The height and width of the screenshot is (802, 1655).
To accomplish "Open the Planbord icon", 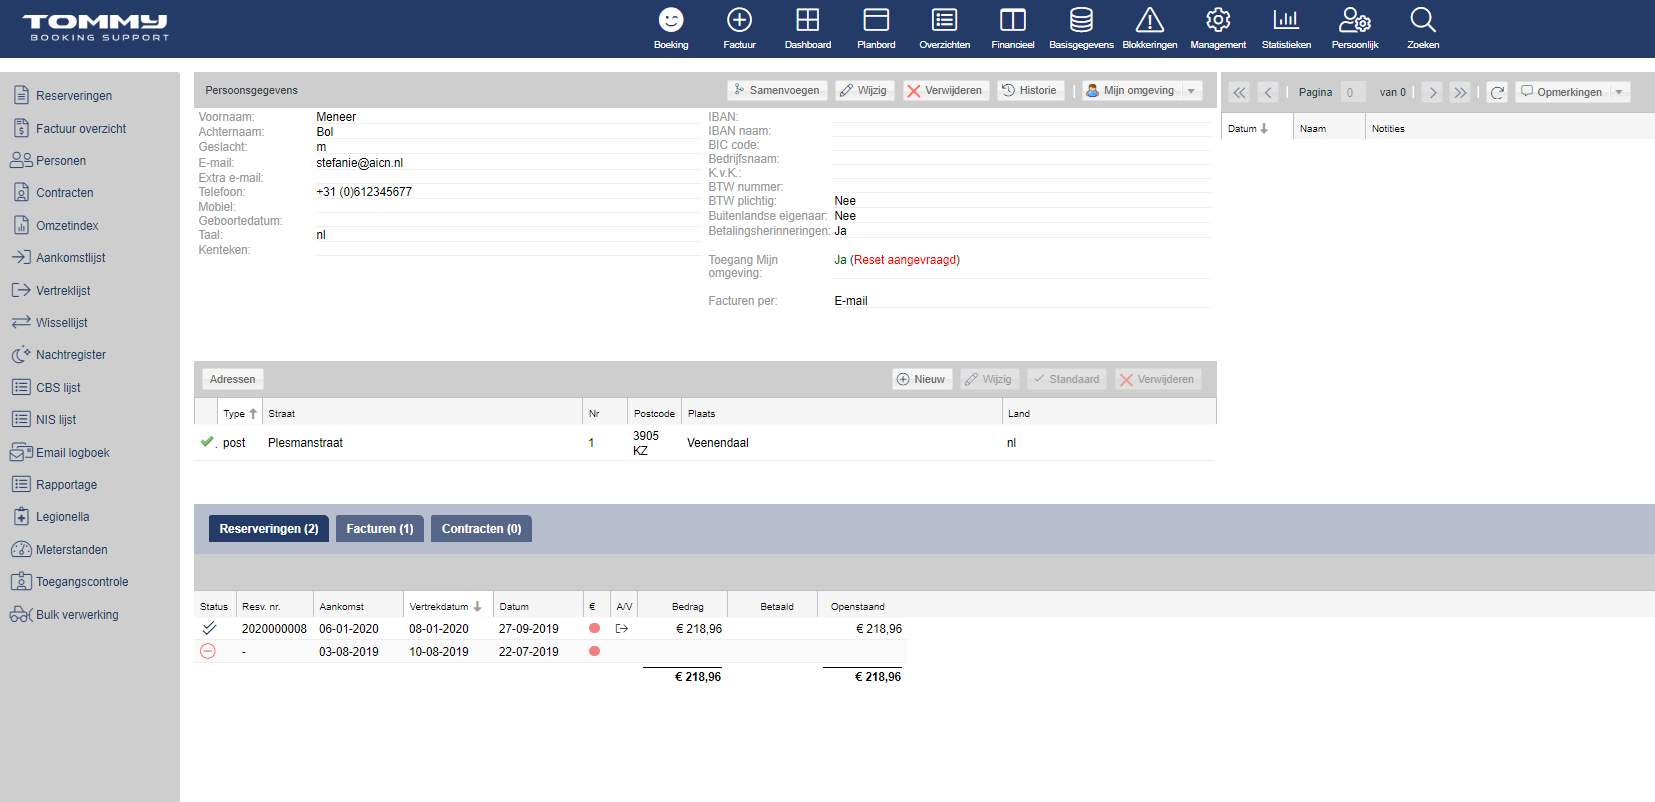I will (876, 20).
